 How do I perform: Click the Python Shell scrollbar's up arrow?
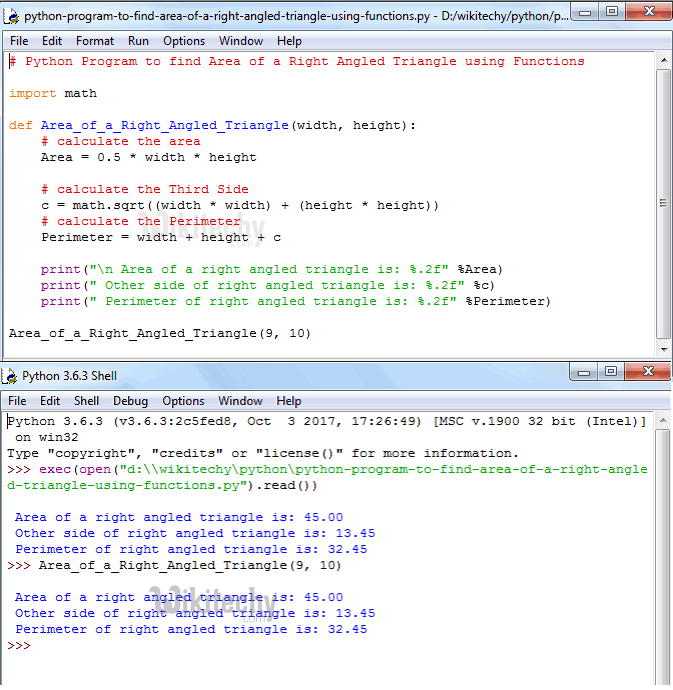(x=664, y=422)
